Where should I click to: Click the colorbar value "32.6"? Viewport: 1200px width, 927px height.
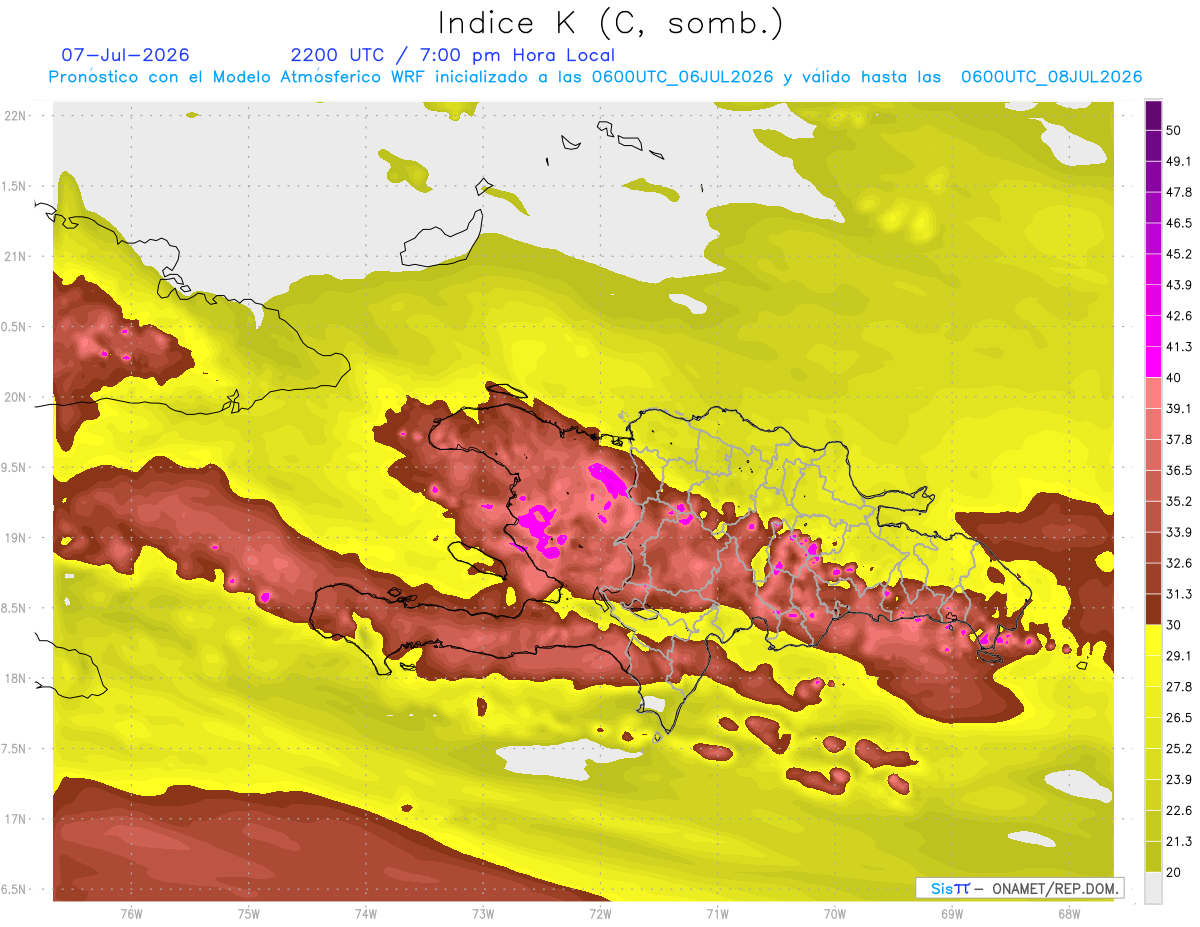[1178, 563]
